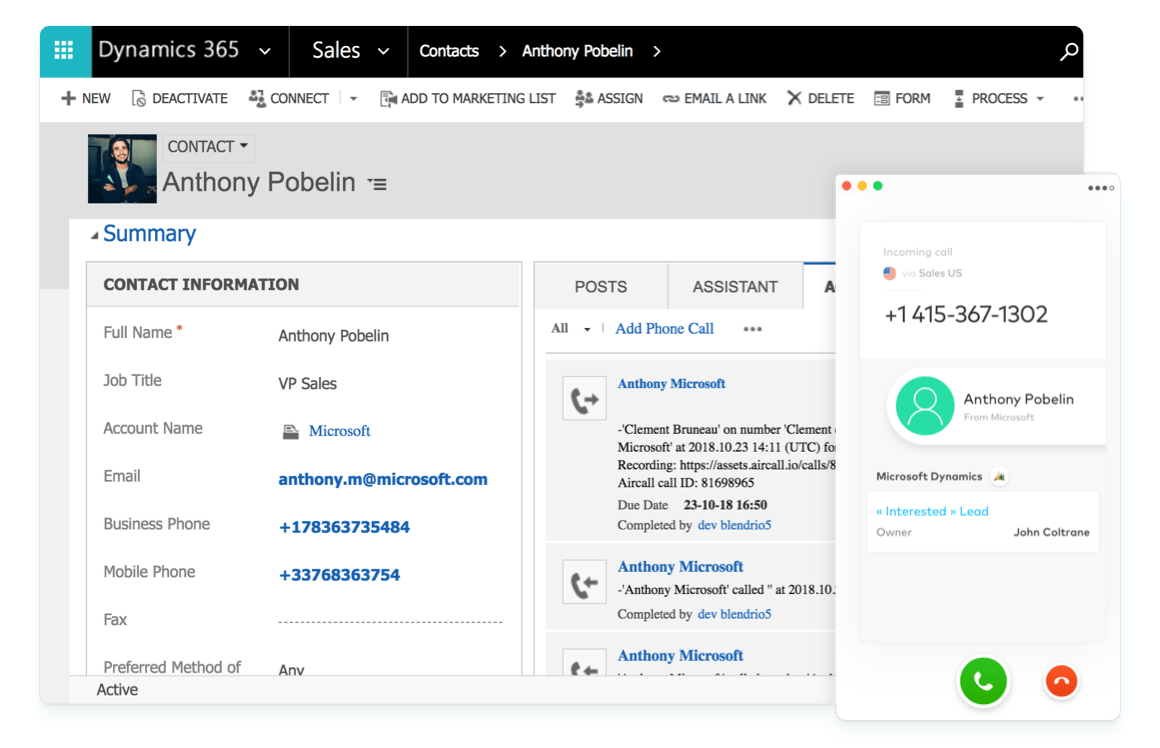Click Aircall window red close dot
1160x748 pixels.
click(846, 186)
